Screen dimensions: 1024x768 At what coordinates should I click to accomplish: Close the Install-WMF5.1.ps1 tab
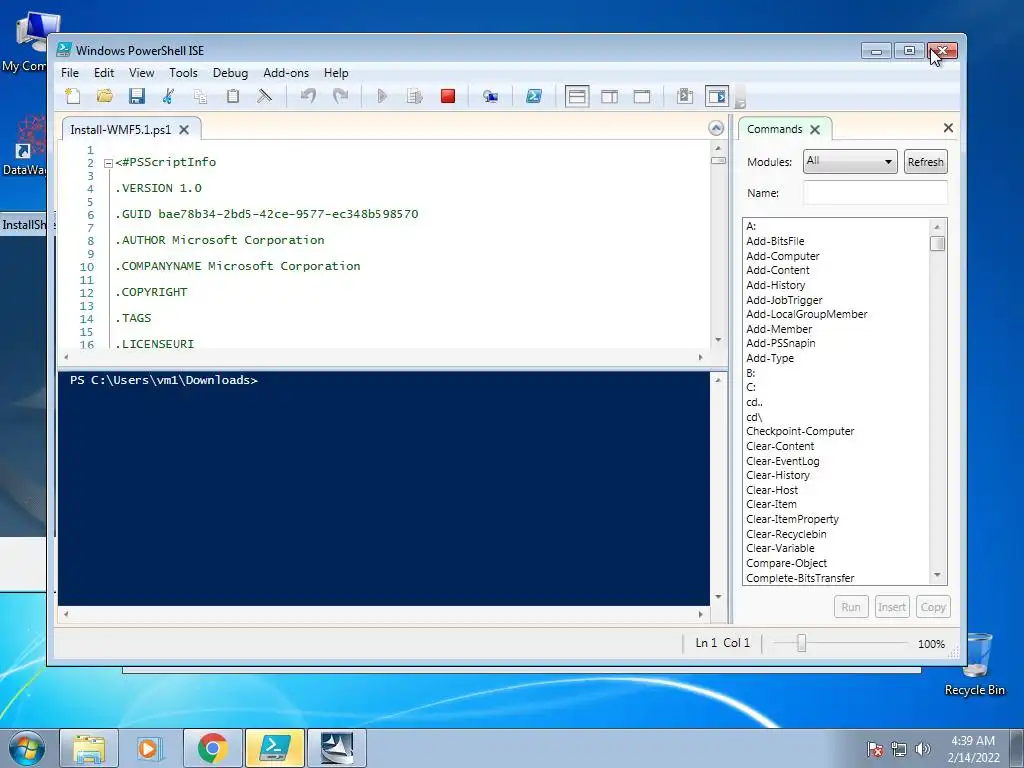coord(184,129)
